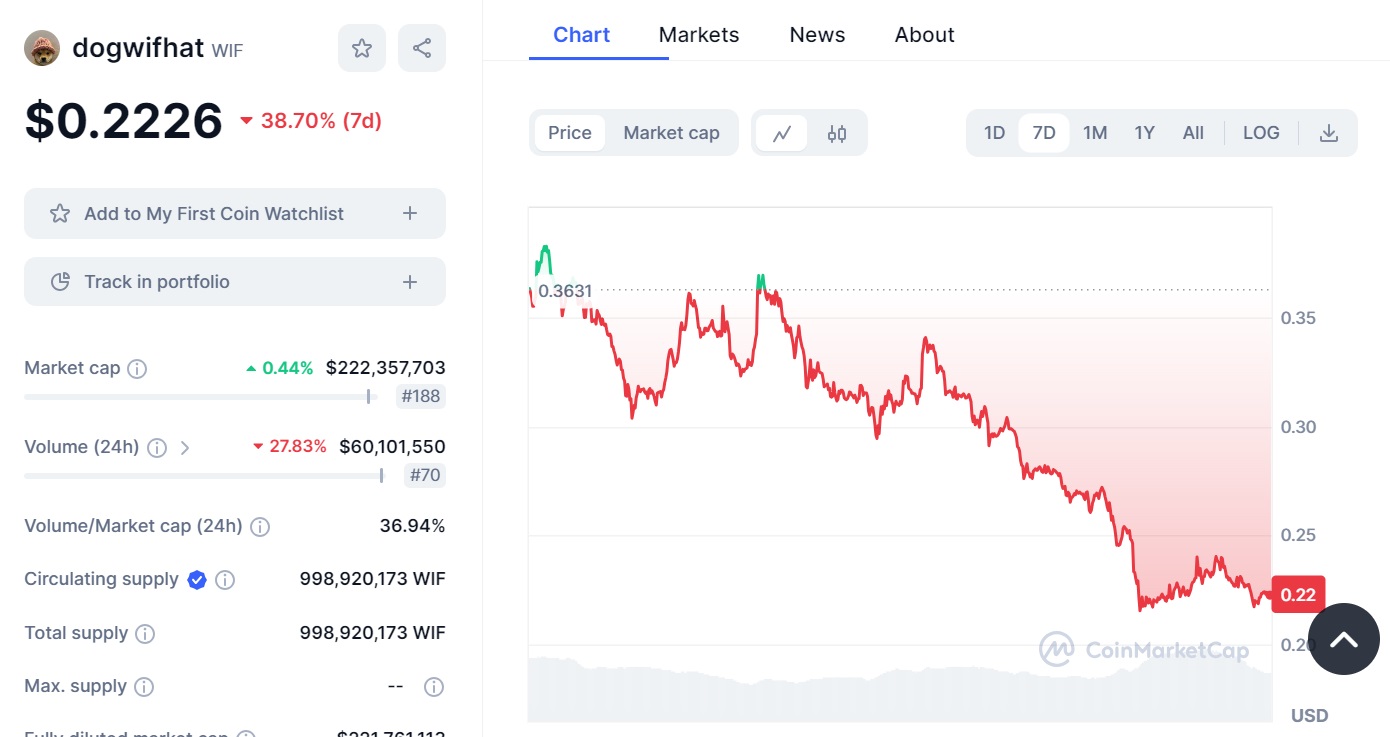The image size is (1390, 737).
Task: Set chart range to 1D
Action: (x=994, y=133)
